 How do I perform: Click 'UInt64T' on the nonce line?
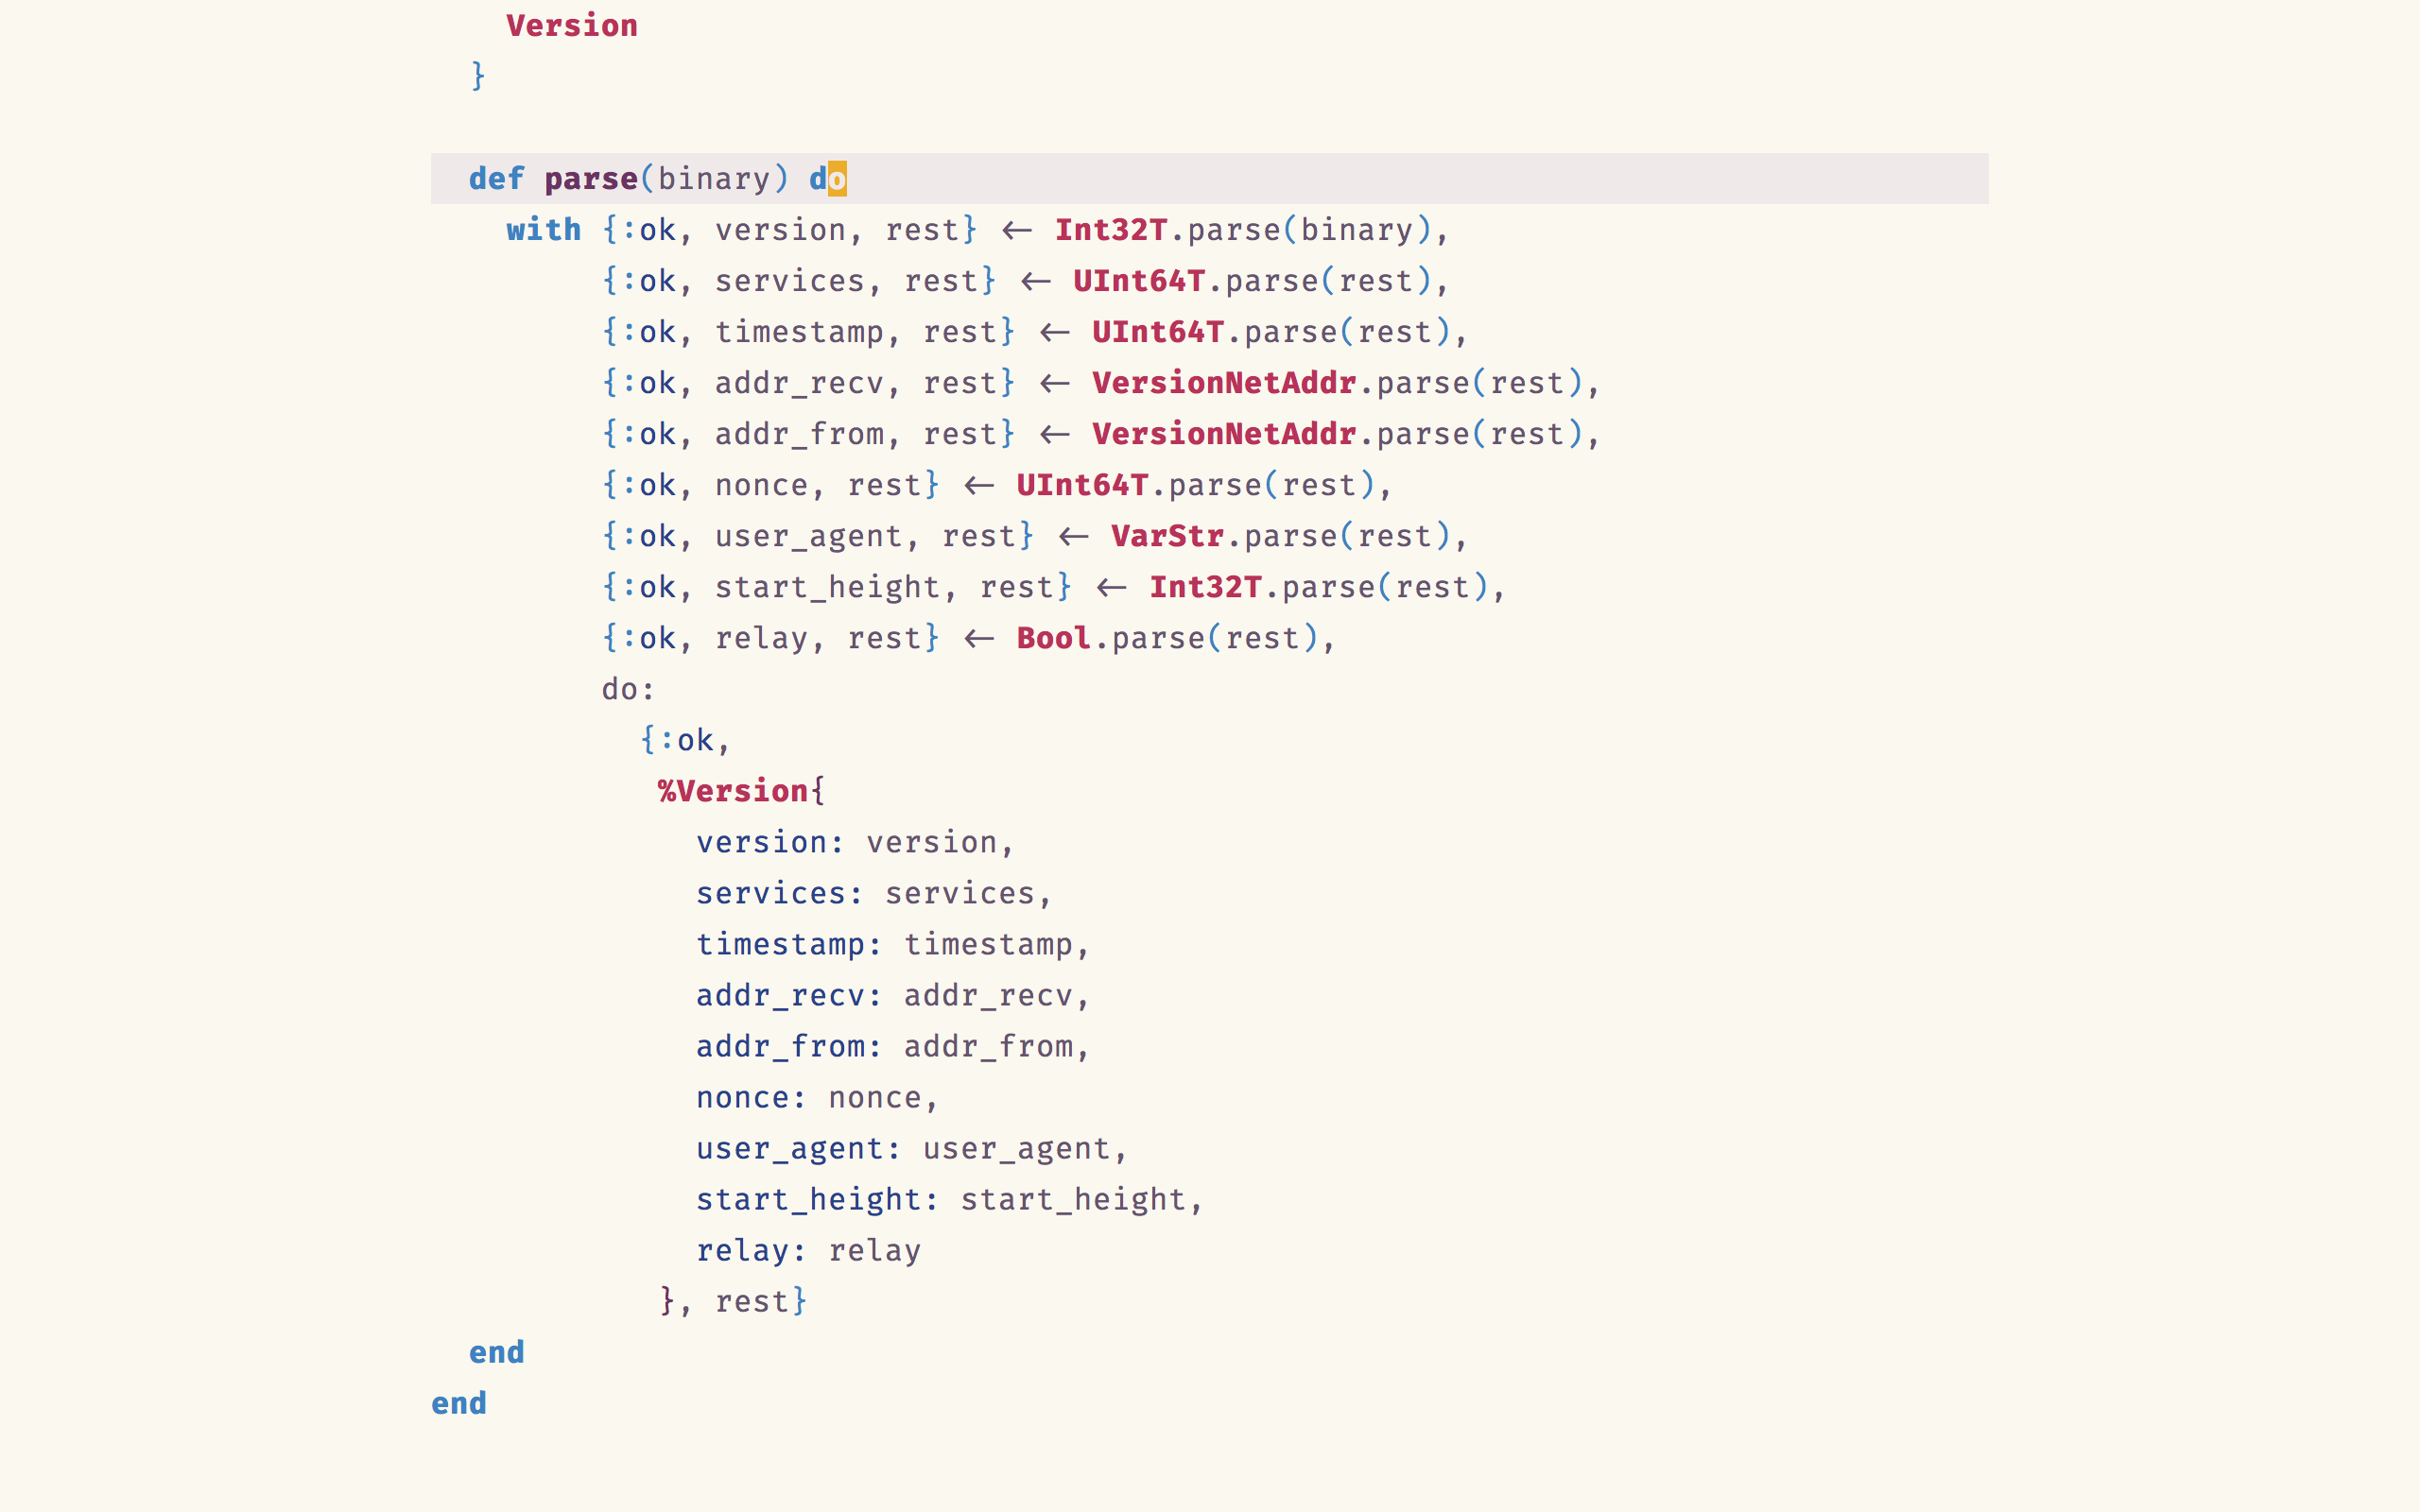[1082, 485]
